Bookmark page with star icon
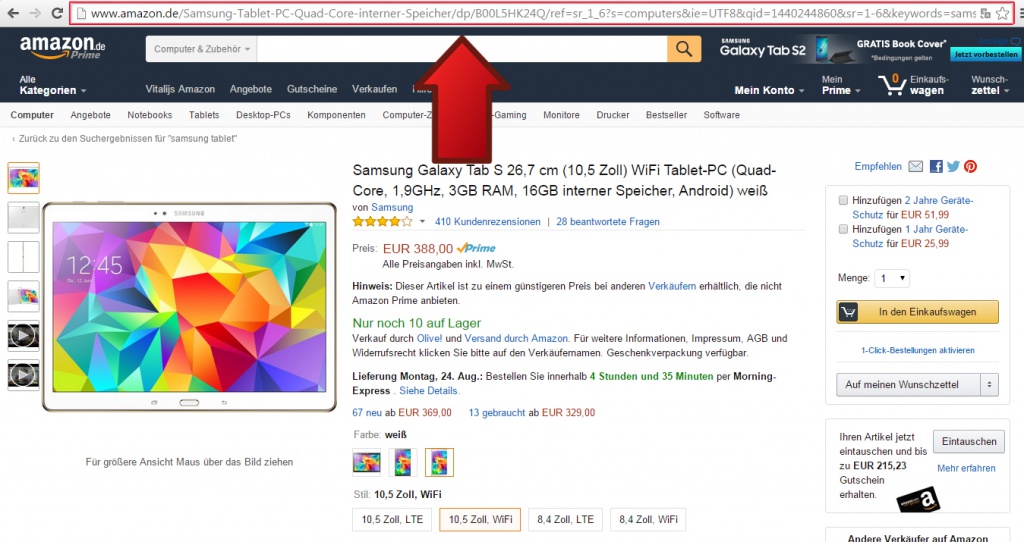Screen dimensions: 1024x542 pyautogui.click(x=1003, y=14)
